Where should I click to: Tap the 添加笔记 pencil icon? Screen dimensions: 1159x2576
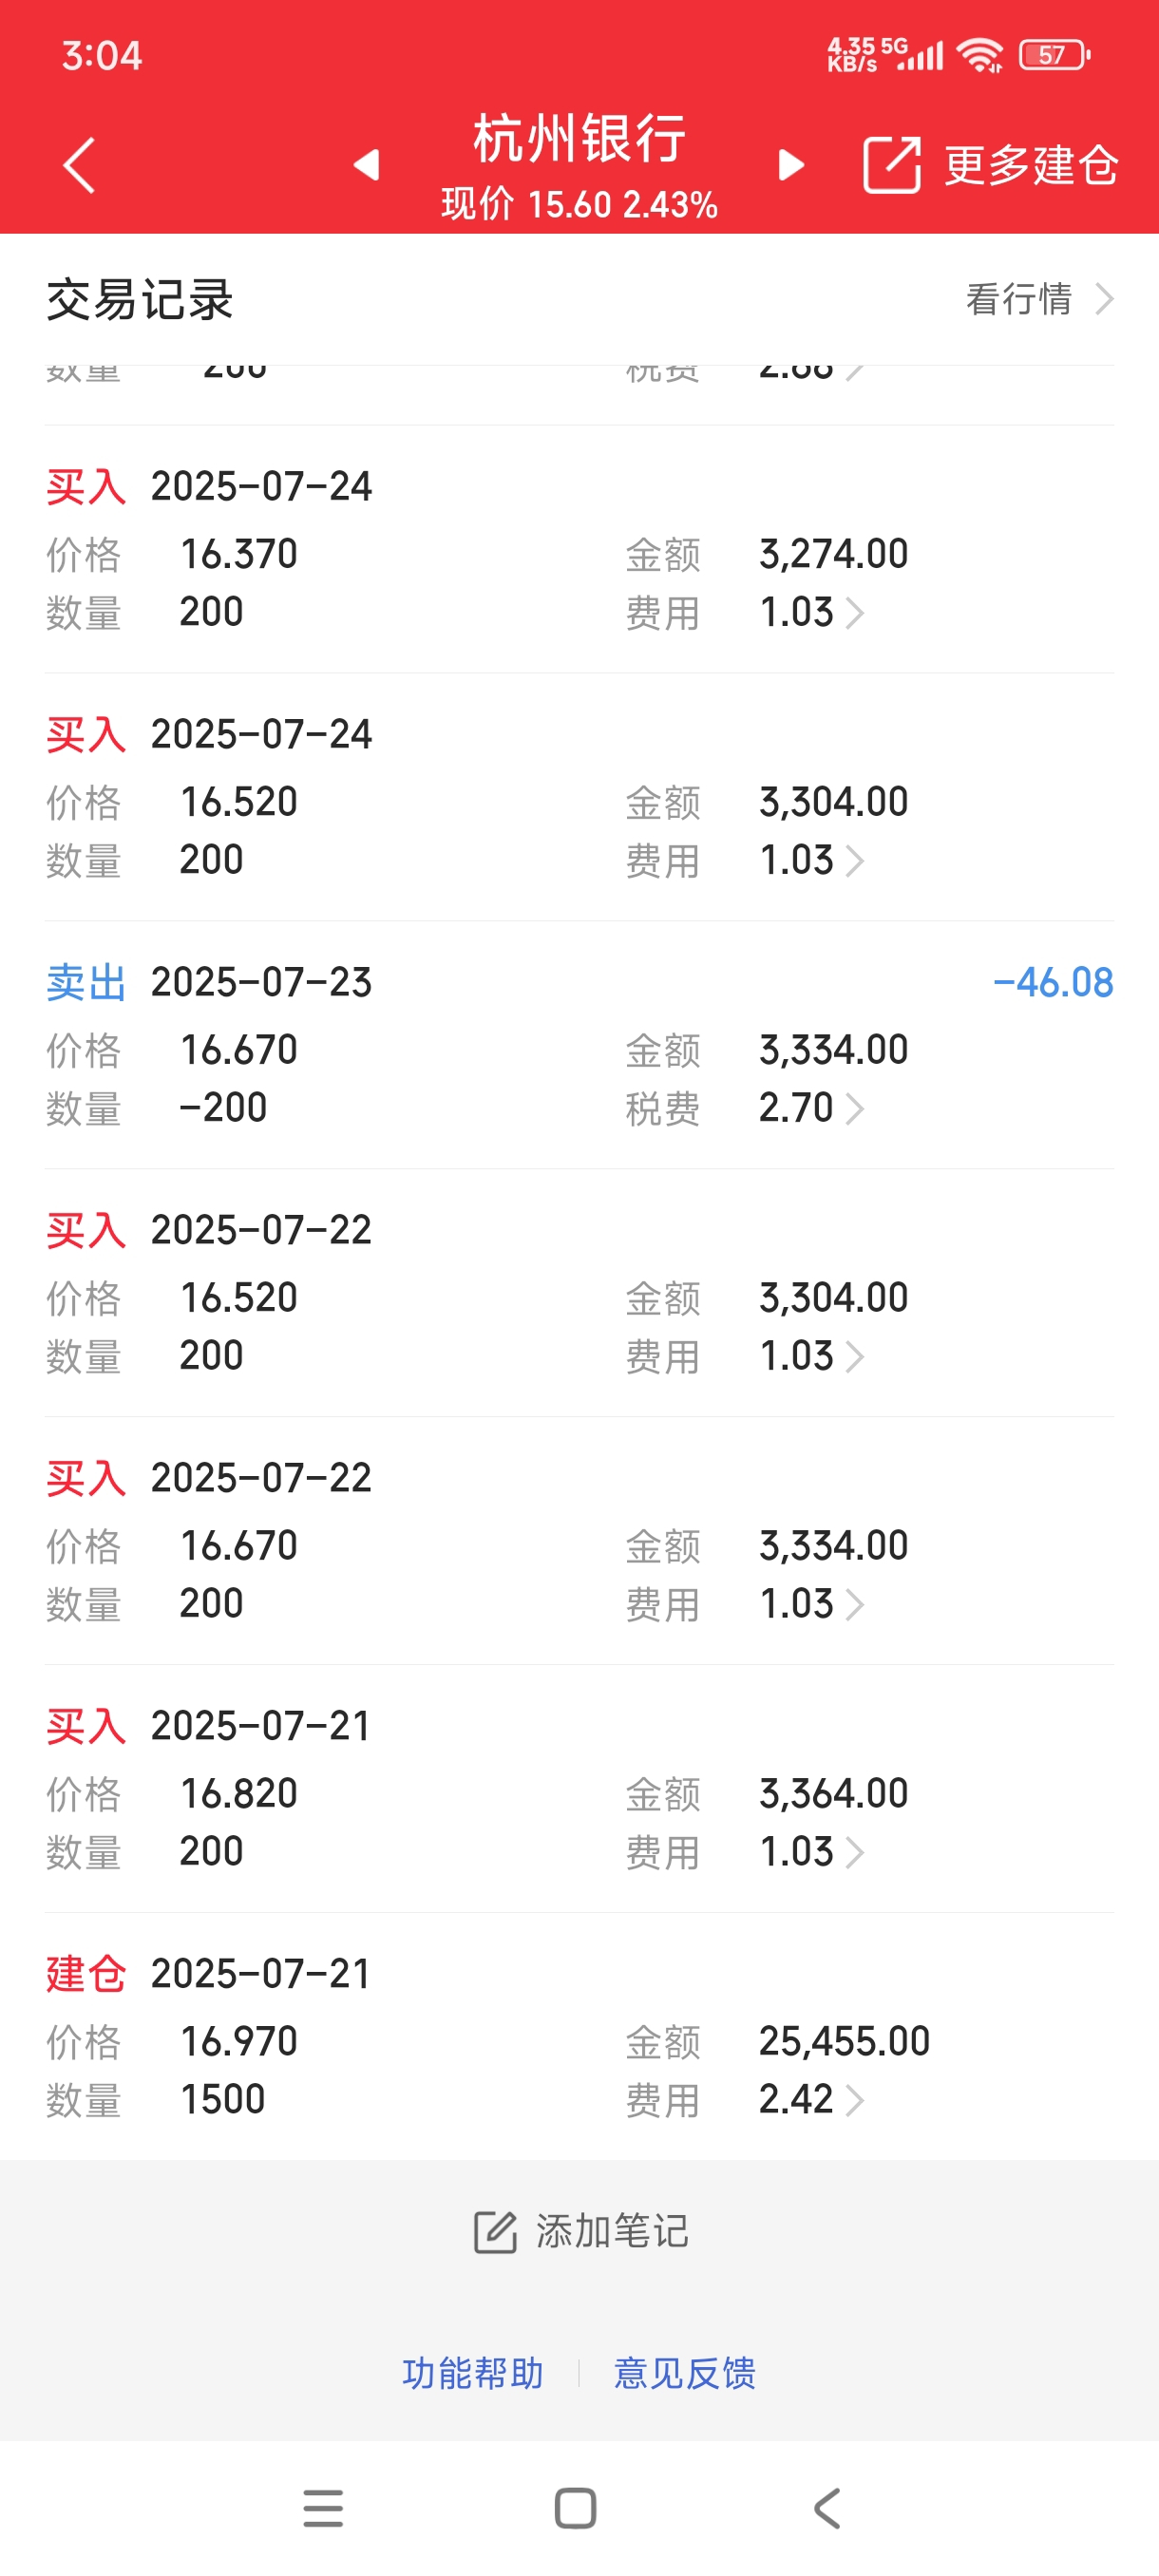click(x=495, y=2231)
